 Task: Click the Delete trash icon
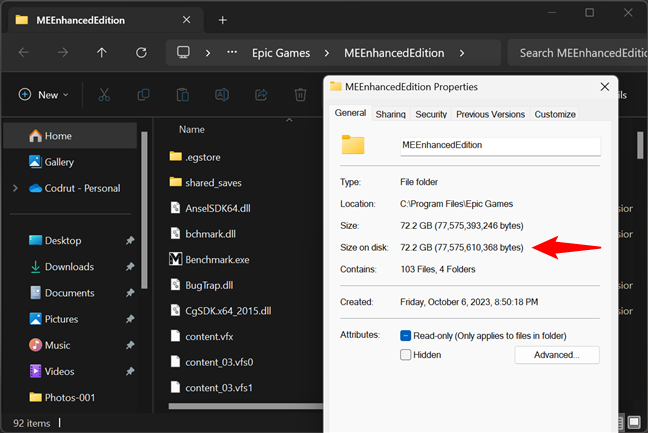click(300, 95)
